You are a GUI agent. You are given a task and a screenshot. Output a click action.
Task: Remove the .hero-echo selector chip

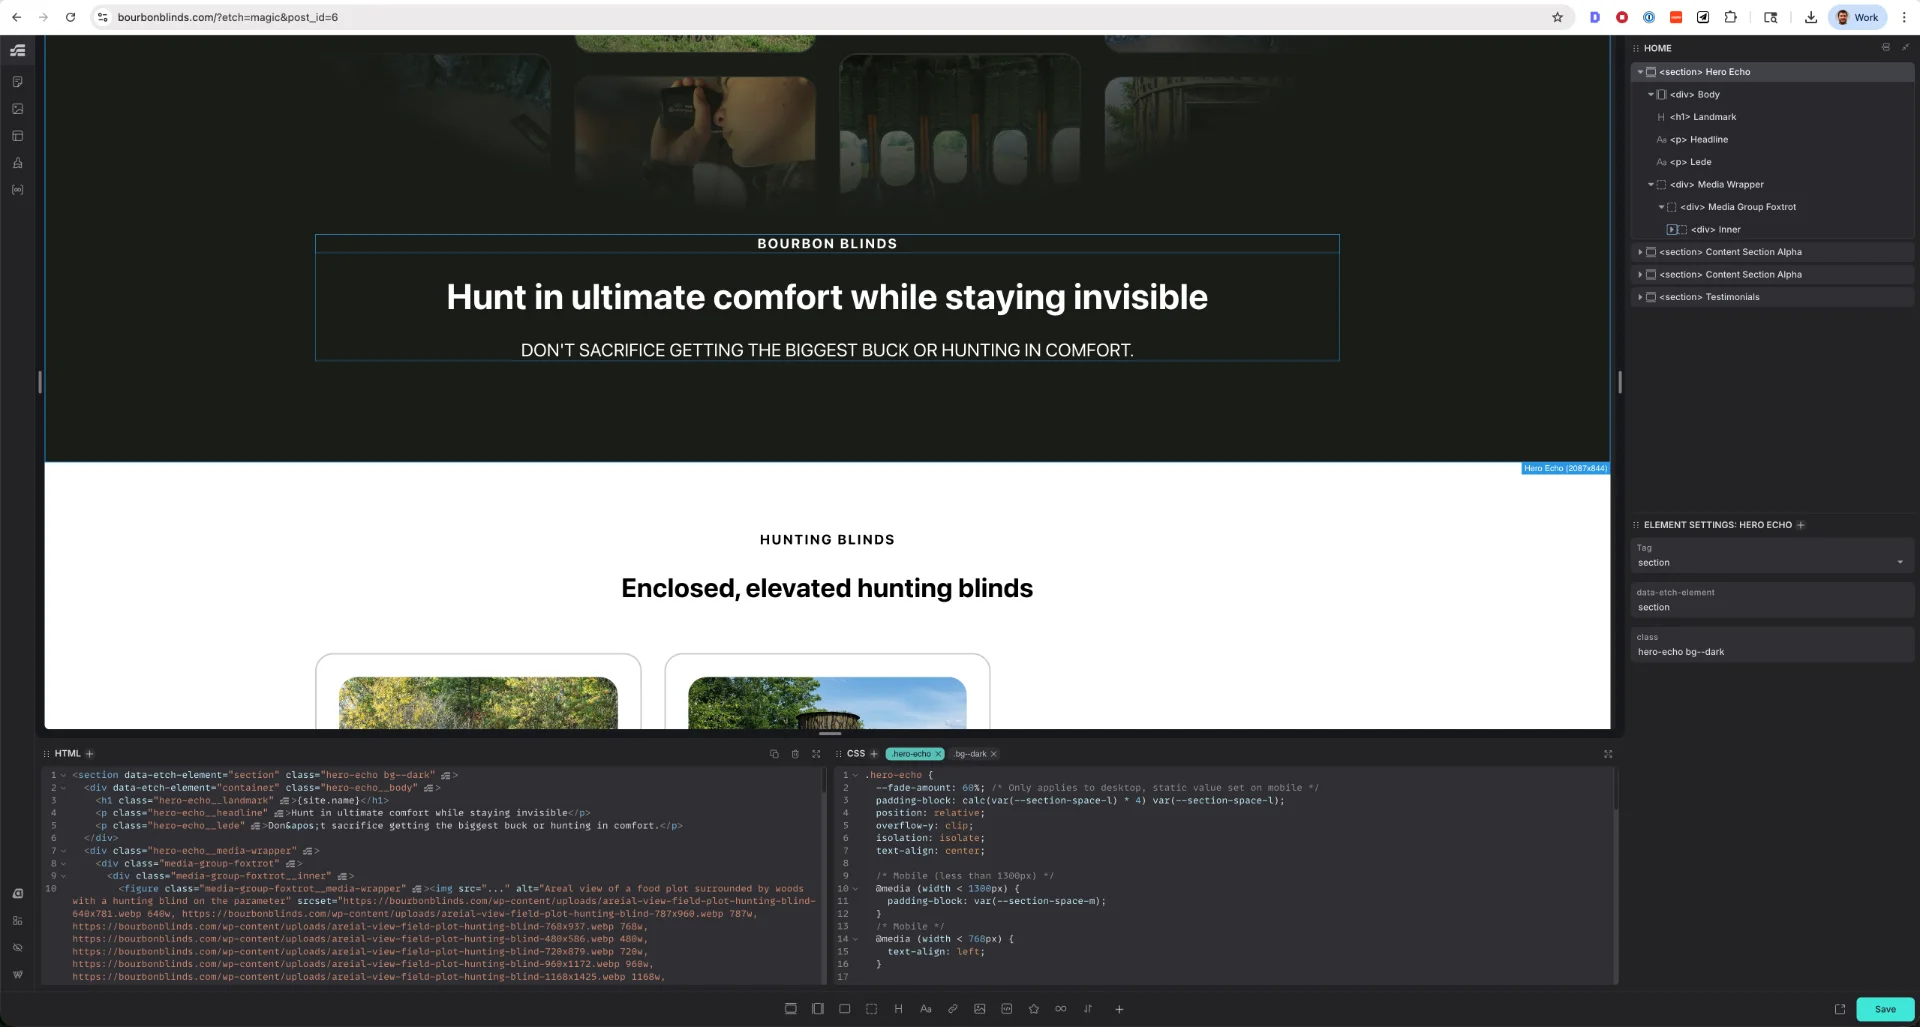938,754
